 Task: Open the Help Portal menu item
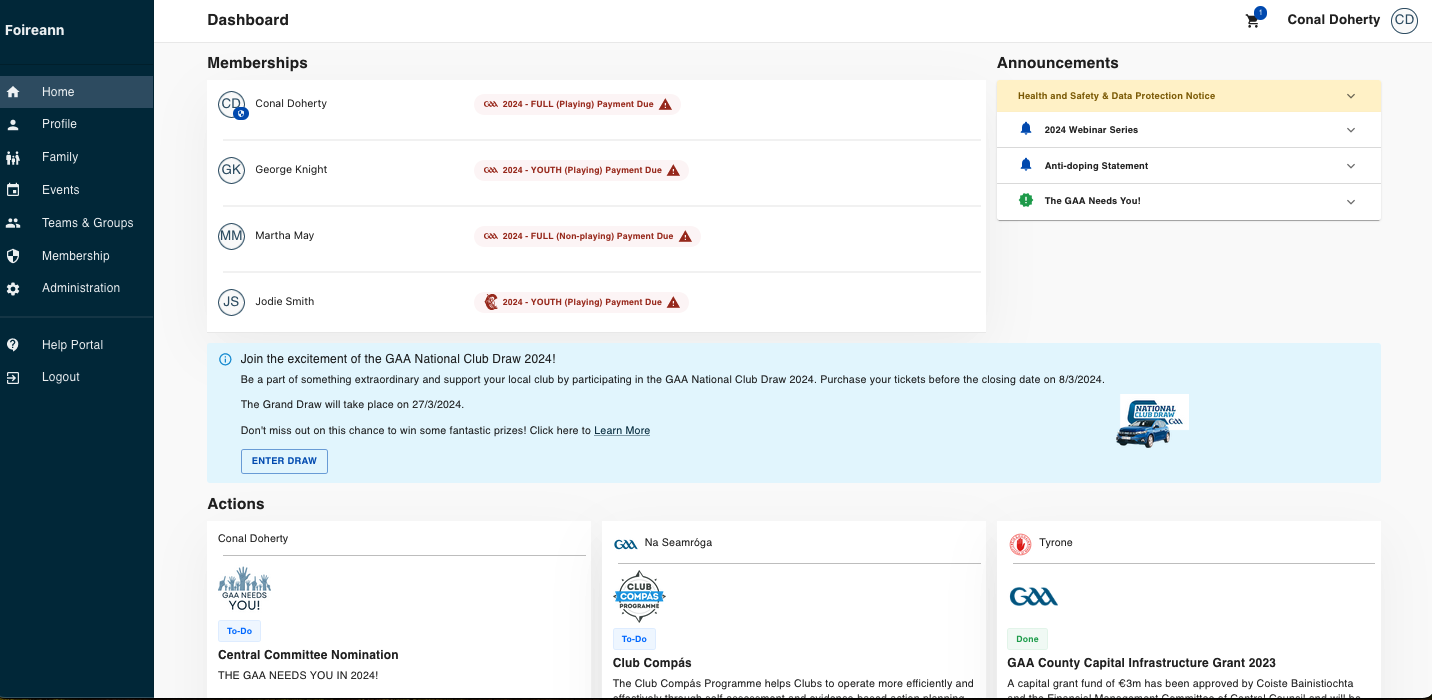[x=77, y=345]
